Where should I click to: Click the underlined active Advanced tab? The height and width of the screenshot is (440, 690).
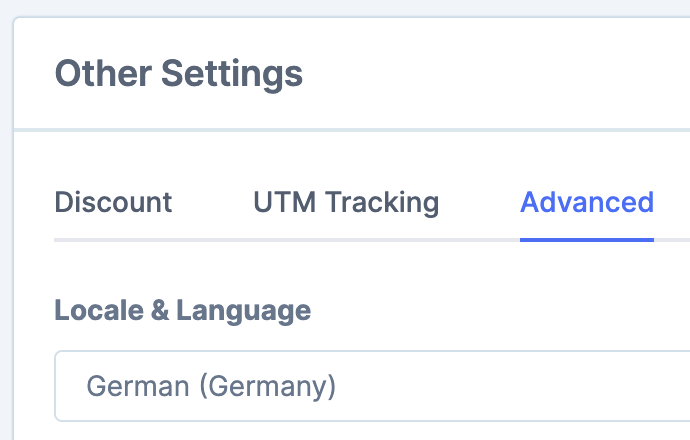(587, 204)
